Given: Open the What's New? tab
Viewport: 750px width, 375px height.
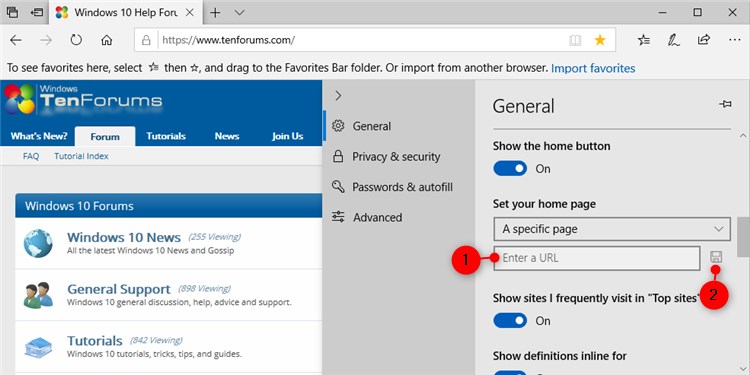Looking at the screenshot, I should tap(39, 136).
